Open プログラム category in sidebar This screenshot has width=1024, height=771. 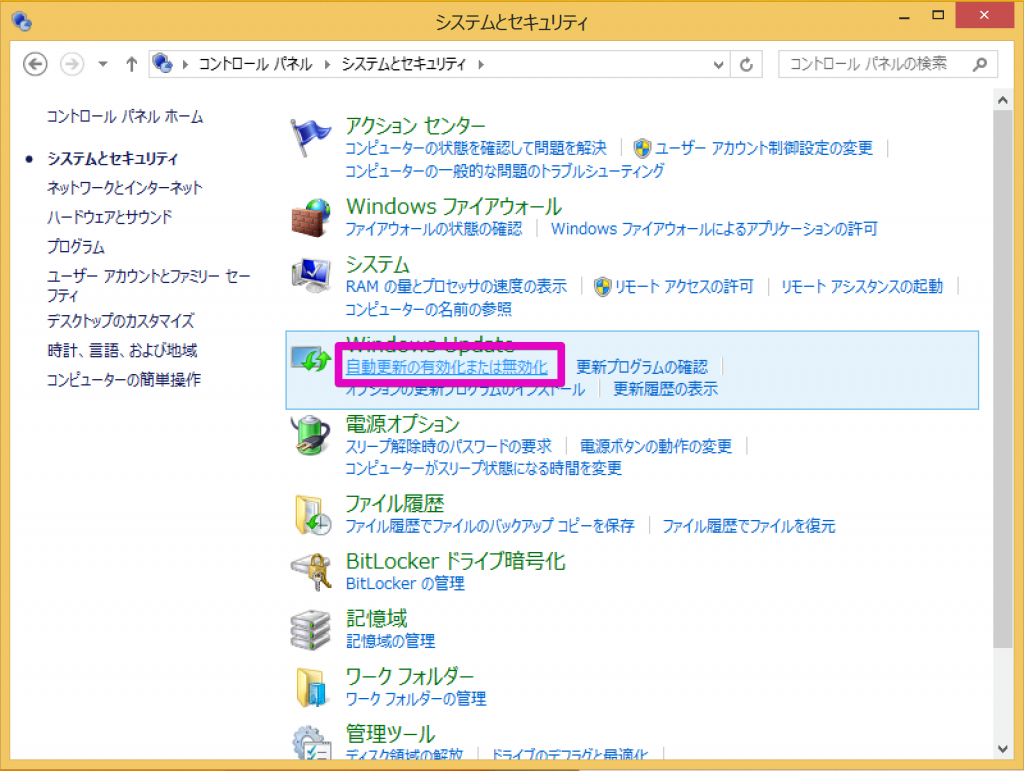(x=76, y=247)
